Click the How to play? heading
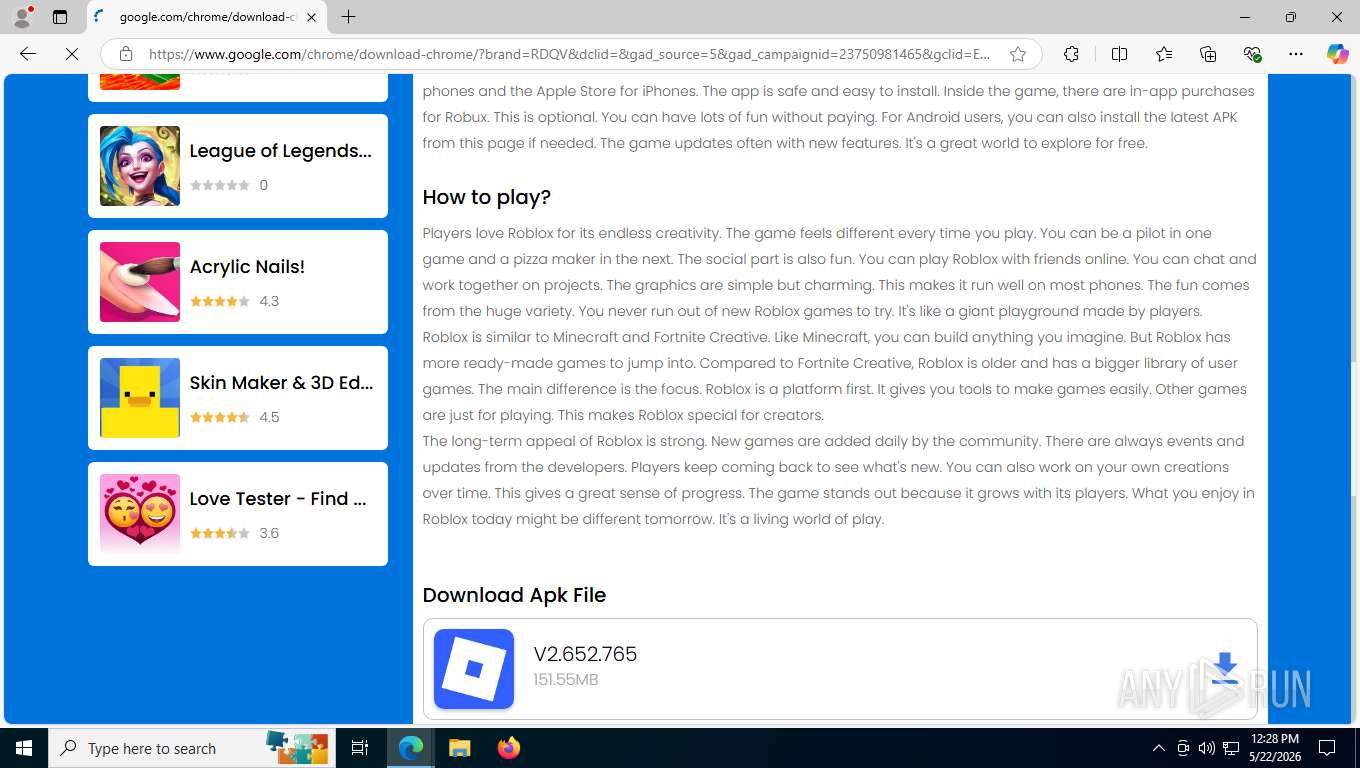 (x=487, y=197)
